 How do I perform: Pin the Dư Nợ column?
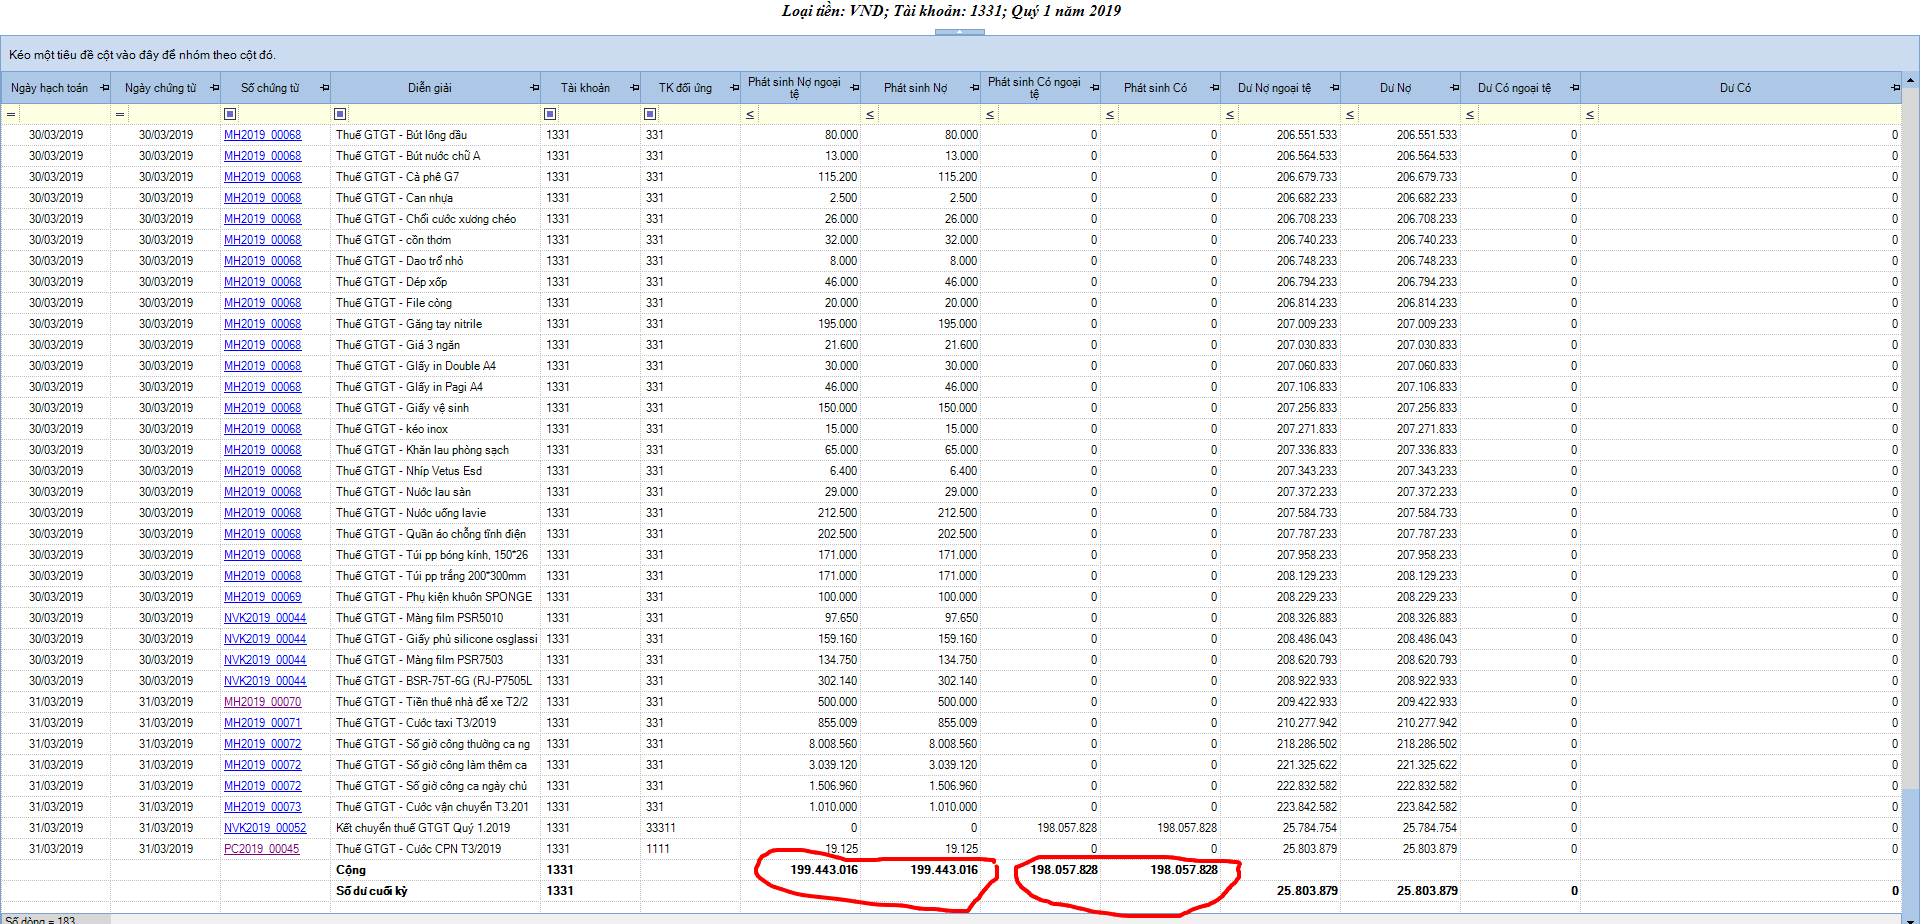(x=1454, y=88)
